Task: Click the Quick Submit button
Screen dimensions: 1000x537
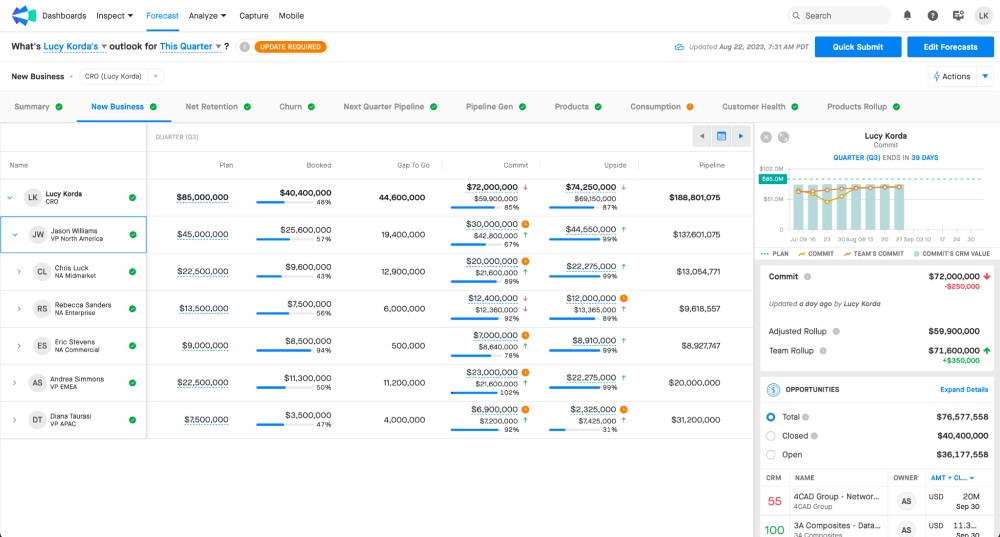Action: click(x=857, y=47)
